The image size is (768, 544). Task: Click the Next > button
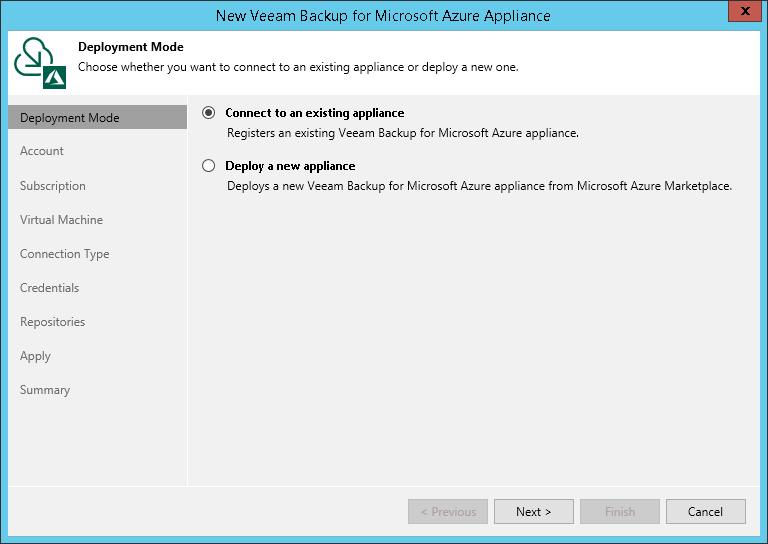[533, 512]
